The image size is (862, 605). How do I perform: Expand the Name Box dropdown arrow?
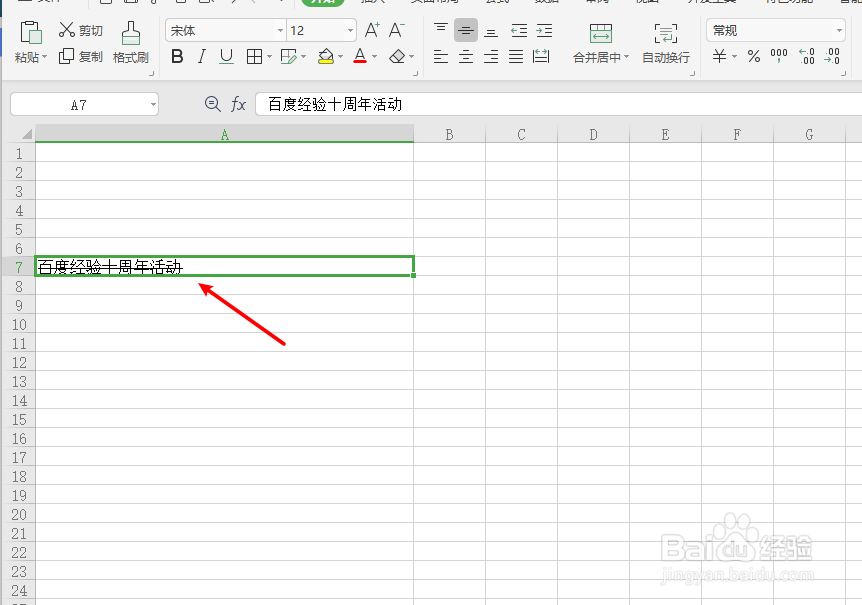tap(153, 104)
